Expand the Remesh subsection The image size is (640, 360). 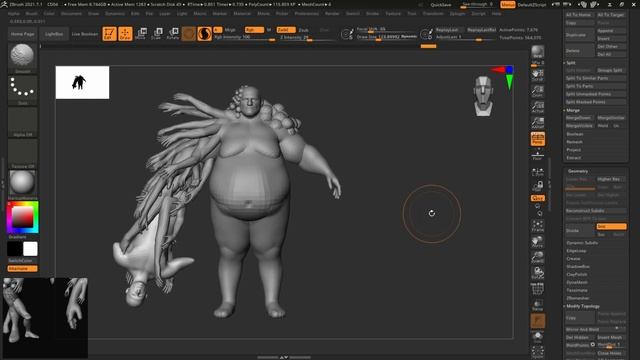tap(574, 142)
